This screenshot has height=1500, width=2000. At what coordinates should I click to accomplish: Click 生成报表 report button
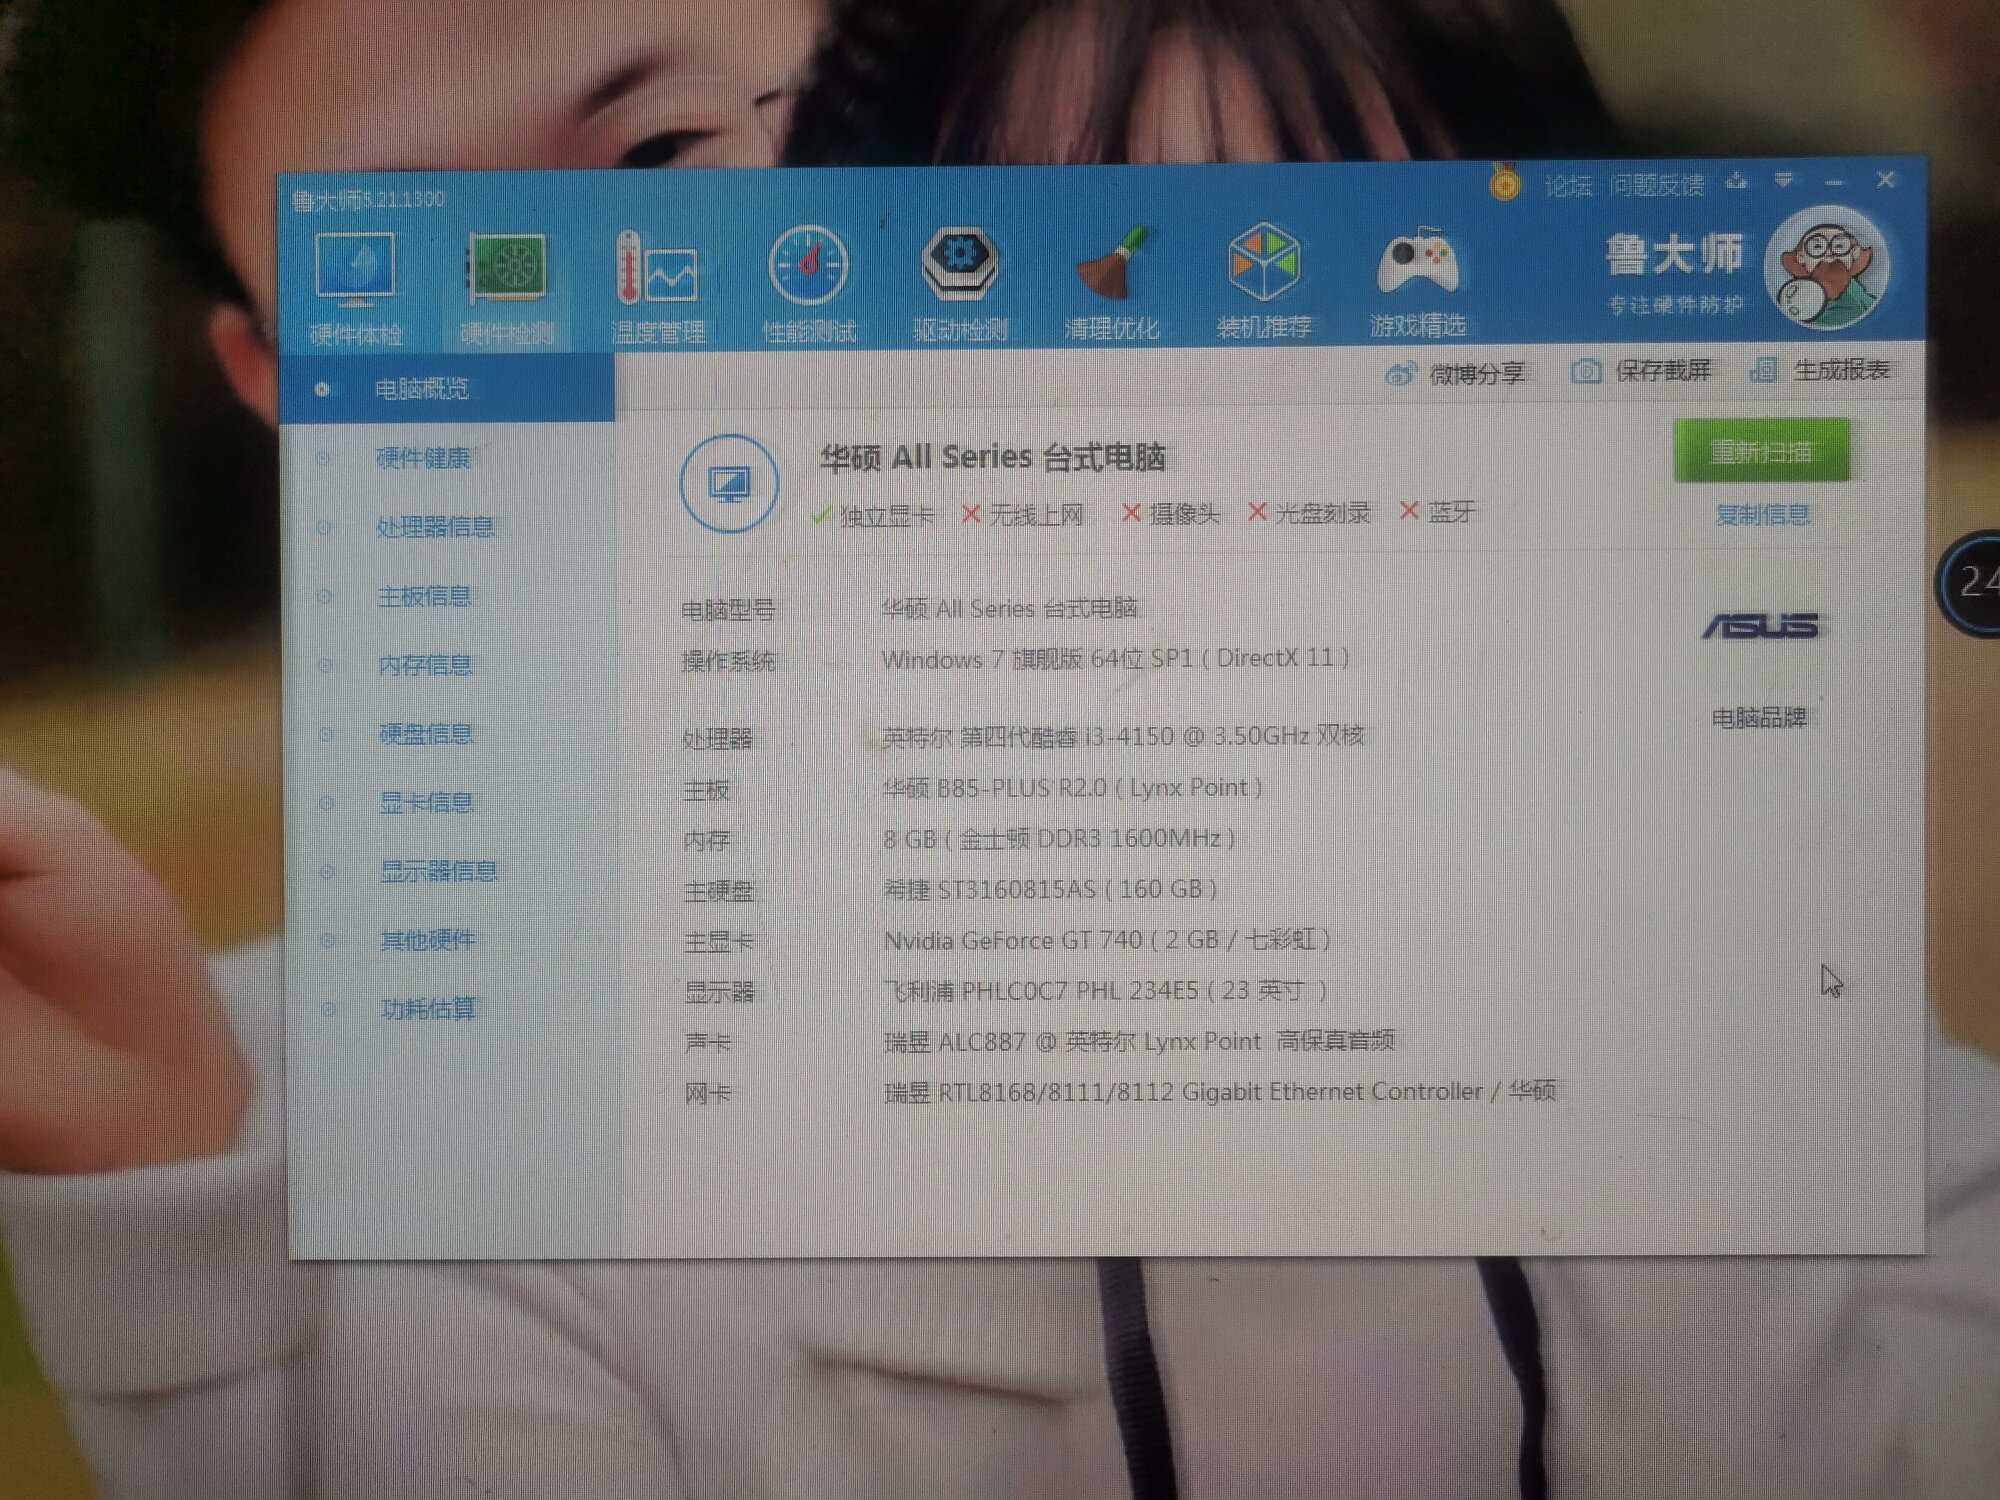(x=1821, y=370)
